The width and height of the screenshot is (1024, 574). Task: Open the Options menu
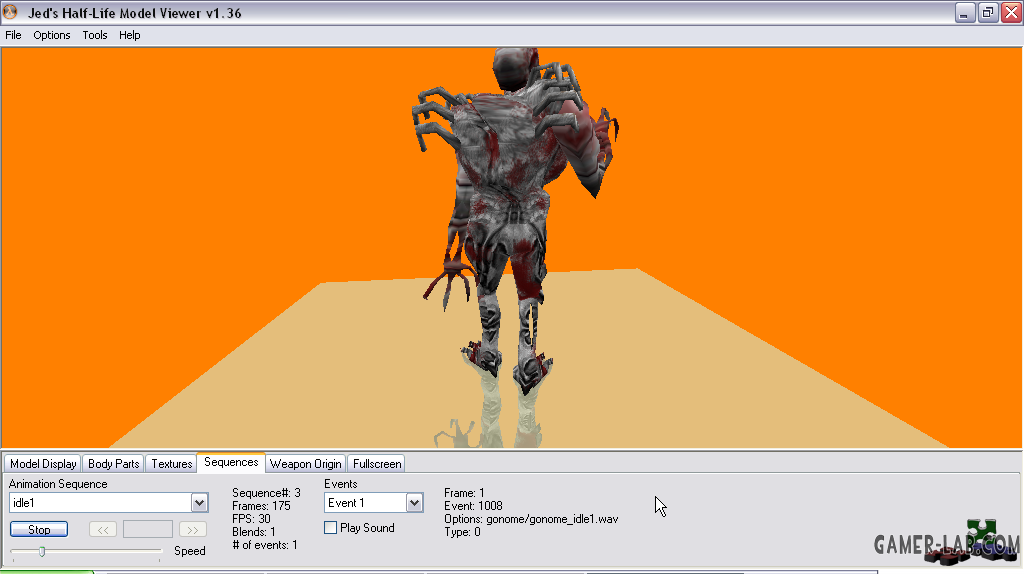click(52, 35)
